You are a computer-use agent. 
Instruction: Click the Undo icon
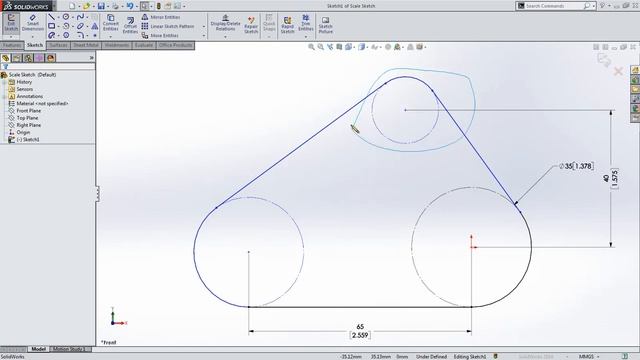pos(130,6)
